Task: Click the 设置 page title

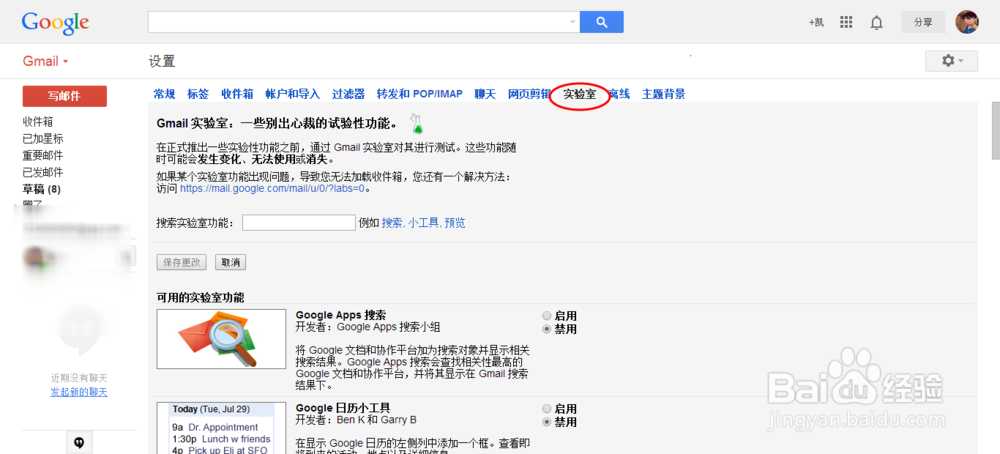Action: click(x=161, y=61)
